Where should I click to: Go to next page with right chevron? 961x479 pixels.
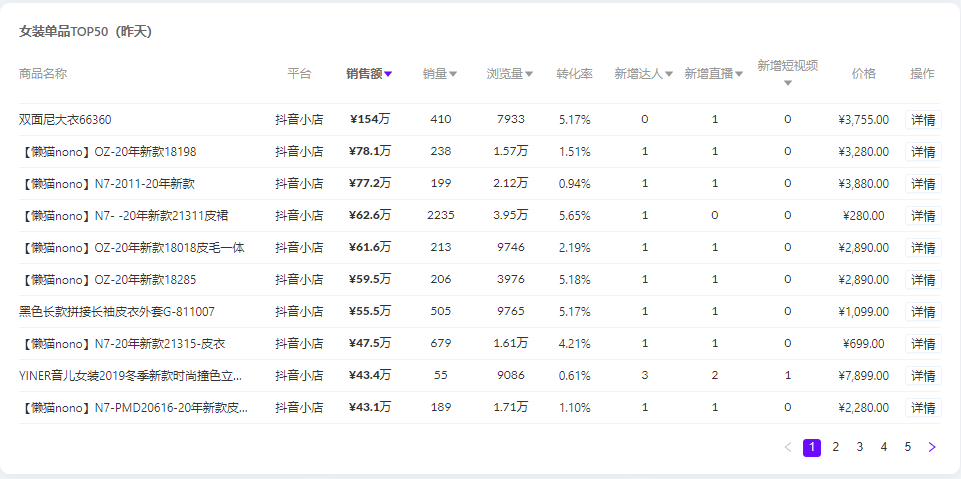coord(932,447)
